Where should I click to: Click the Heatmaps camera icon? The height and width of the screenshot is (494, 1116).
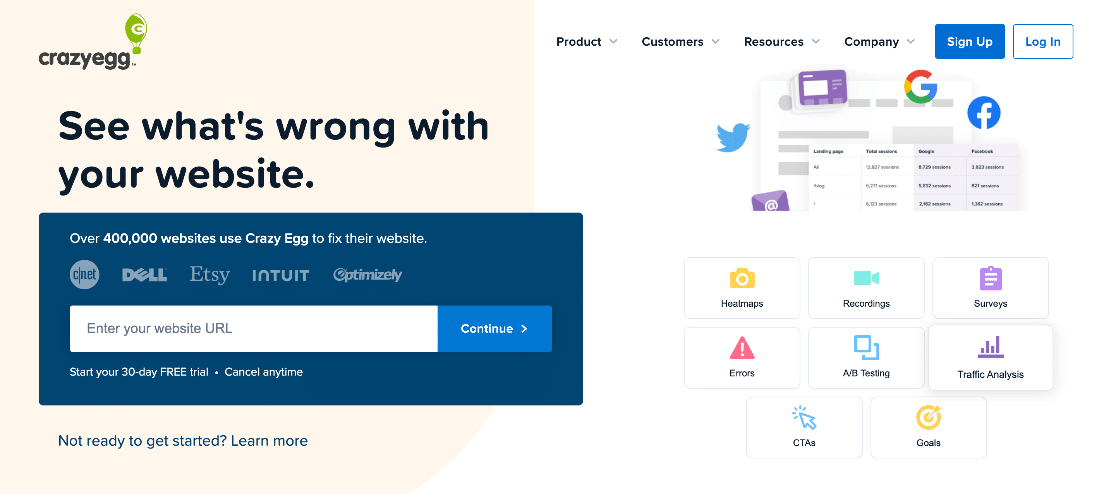click(741, 278)
